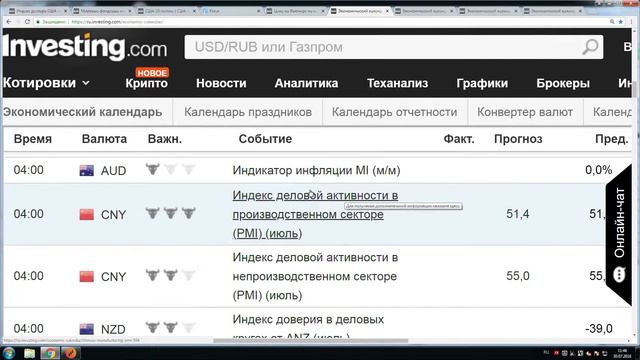Open the Windows Start button

pos(9,353)
